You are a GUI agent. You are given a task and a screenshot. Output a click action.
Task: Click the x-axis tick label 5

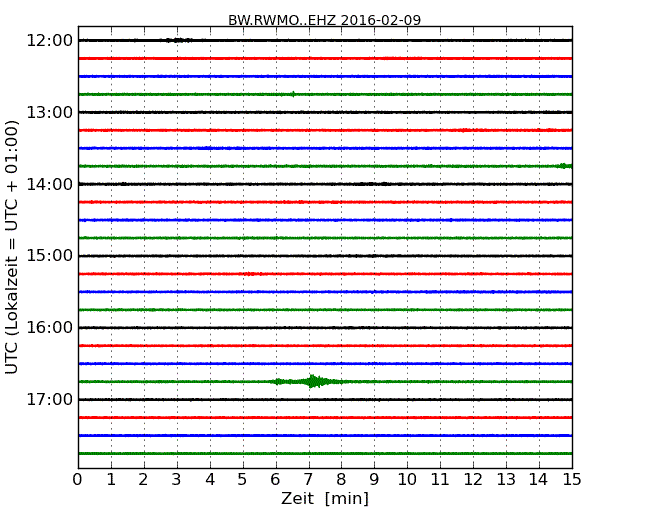tap(243, 480)
